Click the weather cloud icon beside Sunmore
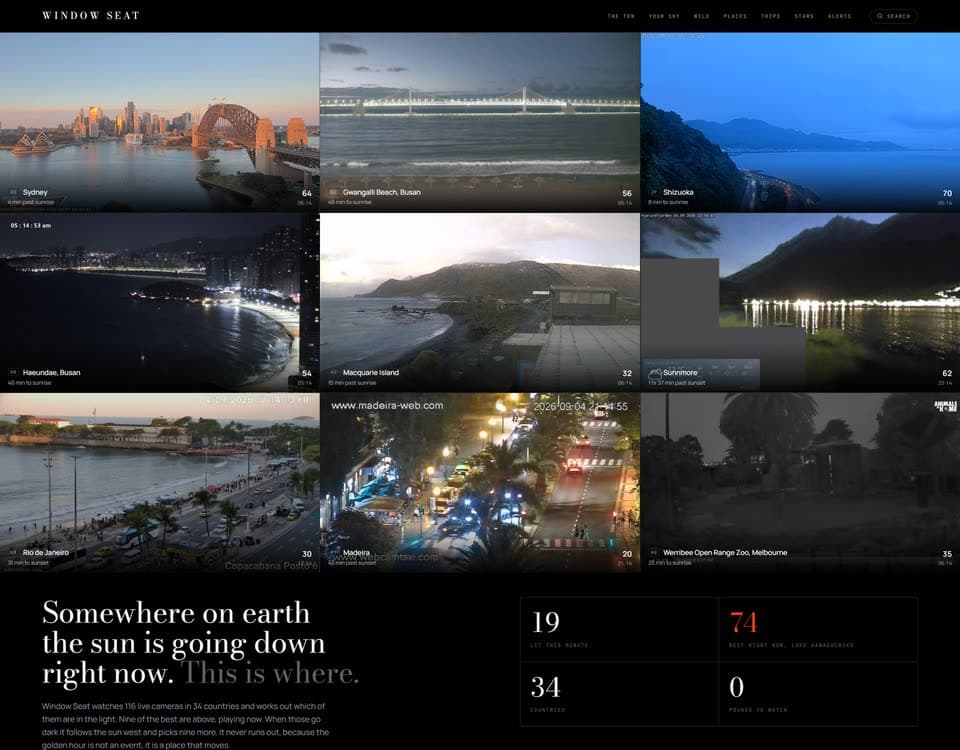 (x=654, y=372)
